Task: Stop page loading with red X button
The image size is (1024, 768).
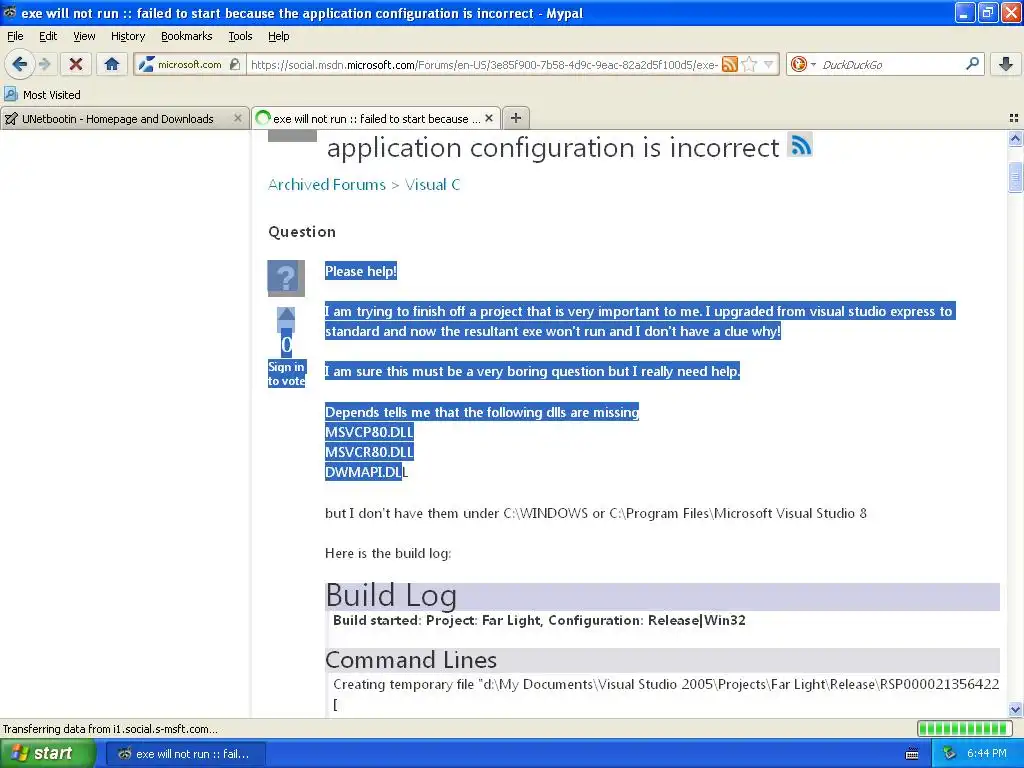Action: 76,64
